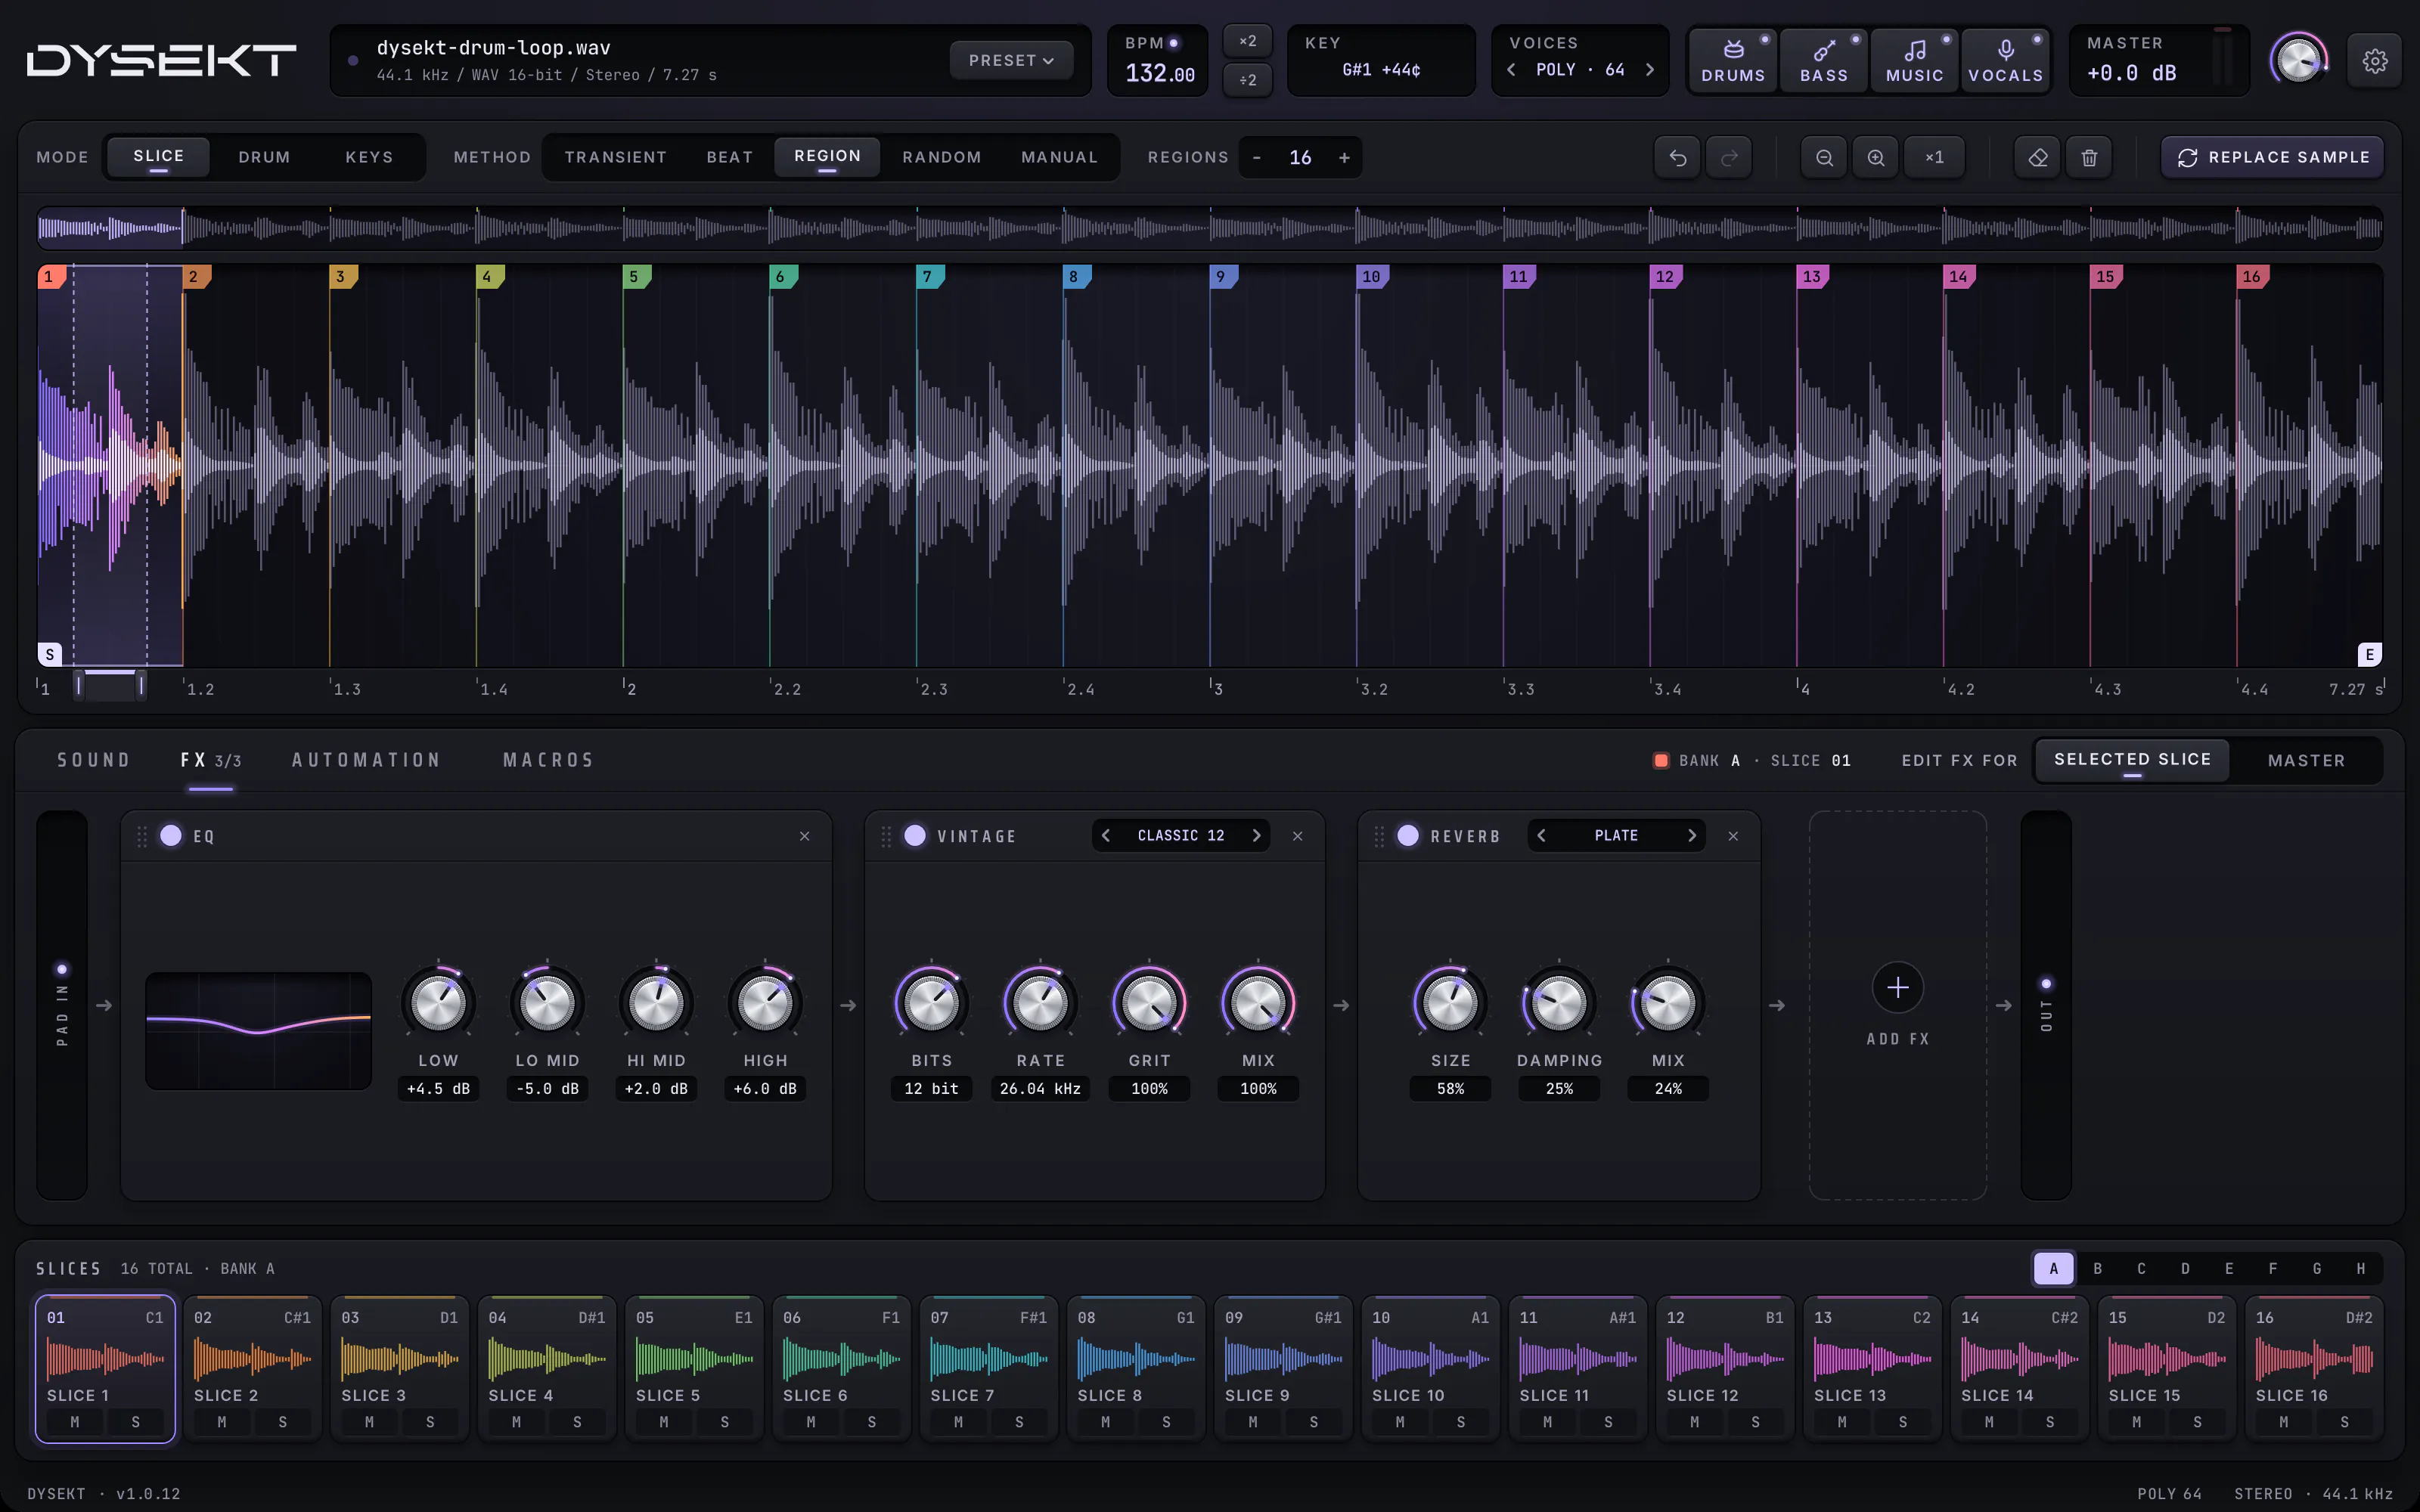The width and height of the screenshot is (2420, 1512).
Task: Open the settings gear icon
Action: click(2374, 61)
